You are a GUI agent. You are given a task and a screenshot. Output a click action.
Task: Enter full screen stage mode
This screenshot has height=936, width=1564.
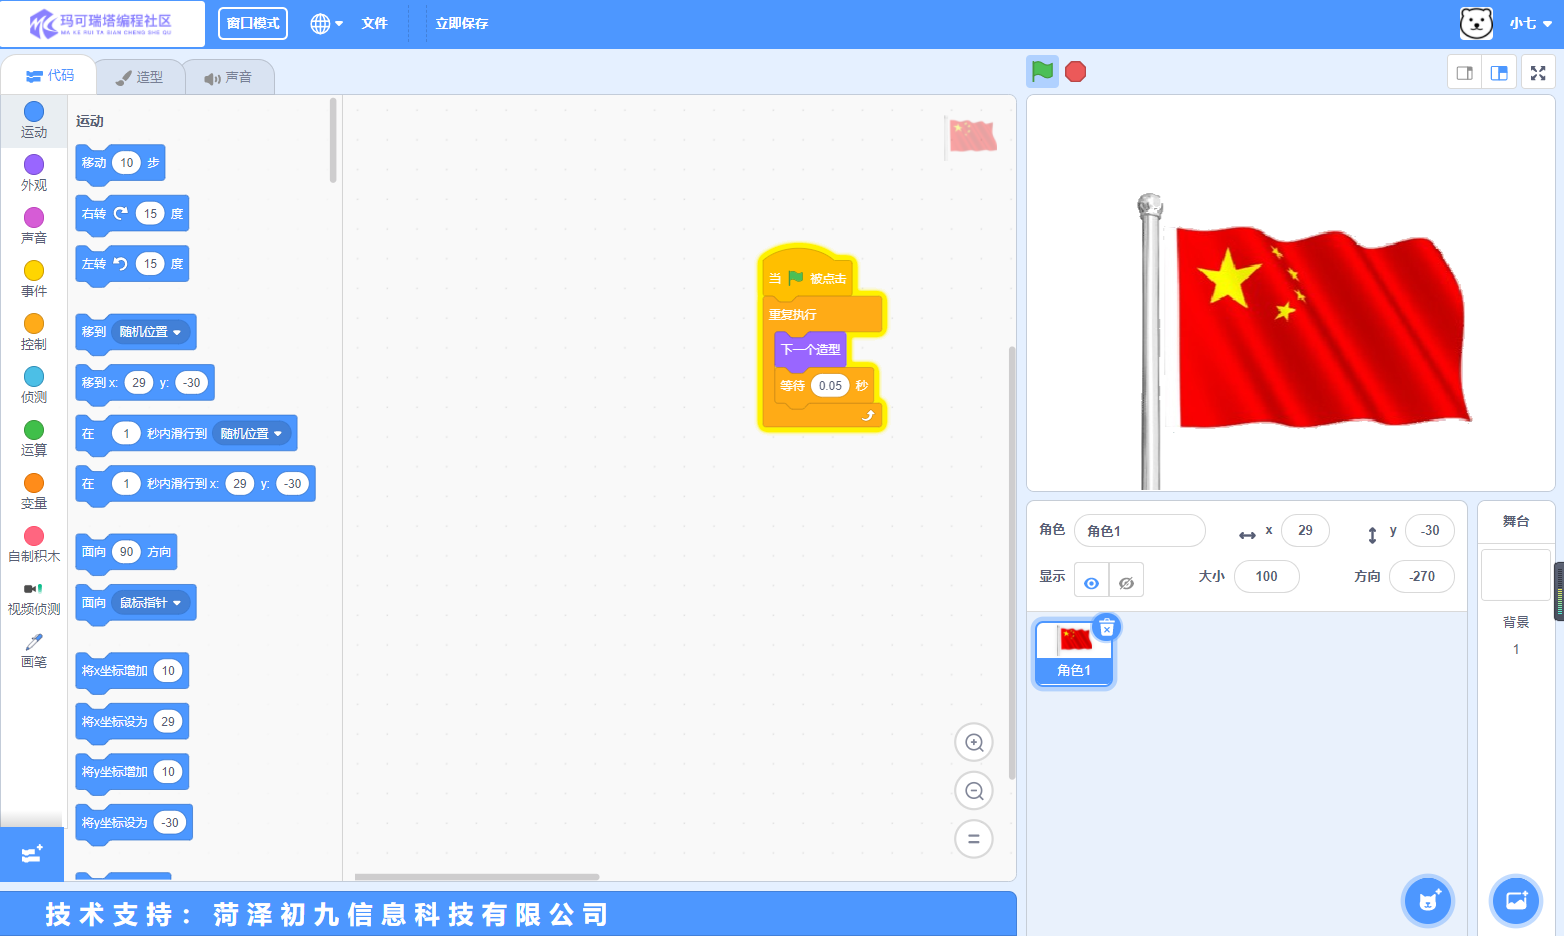(x=1538, y=72)
